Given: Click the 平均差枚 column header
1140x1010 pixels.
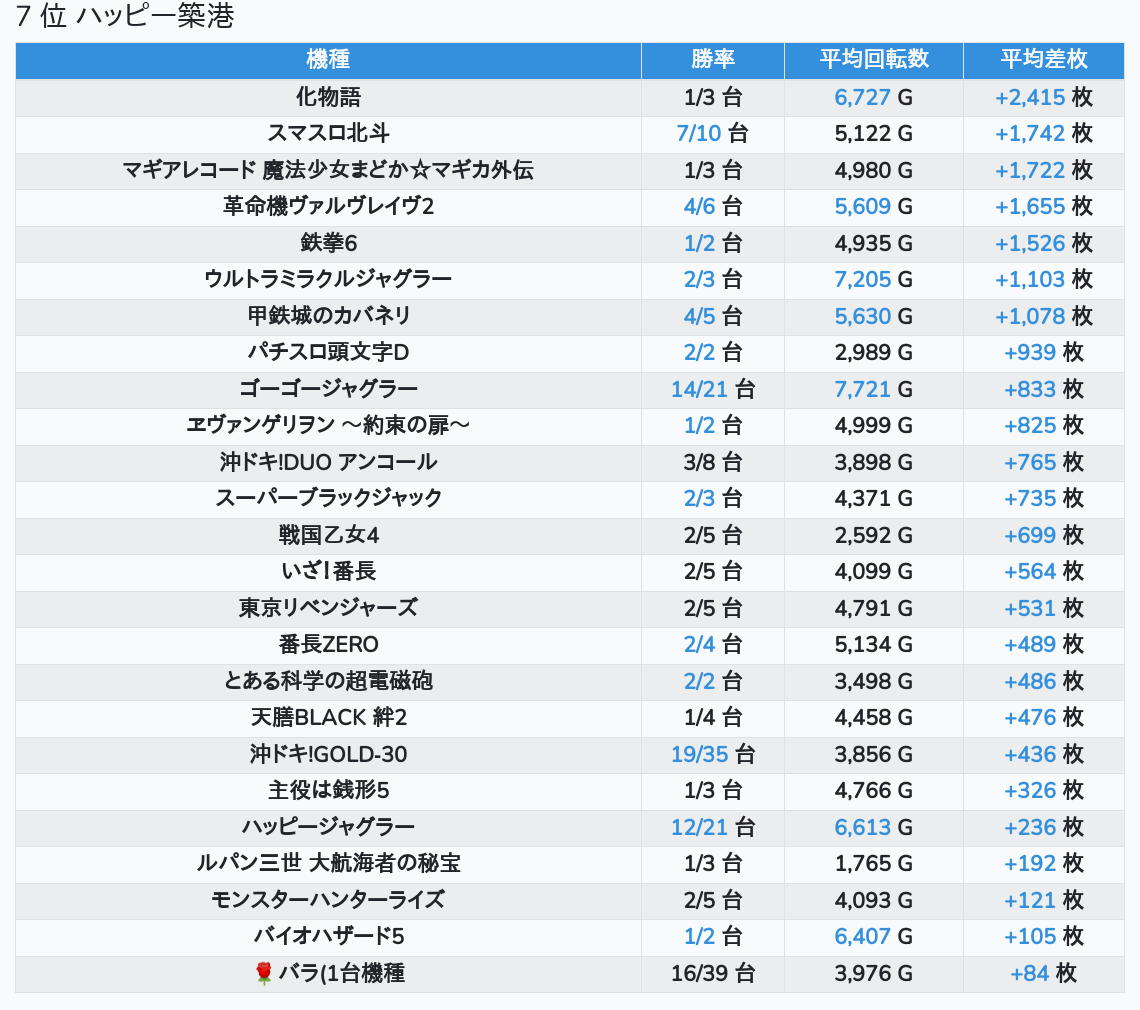Looking at the screenshot, I should [x=1043, y=60].
